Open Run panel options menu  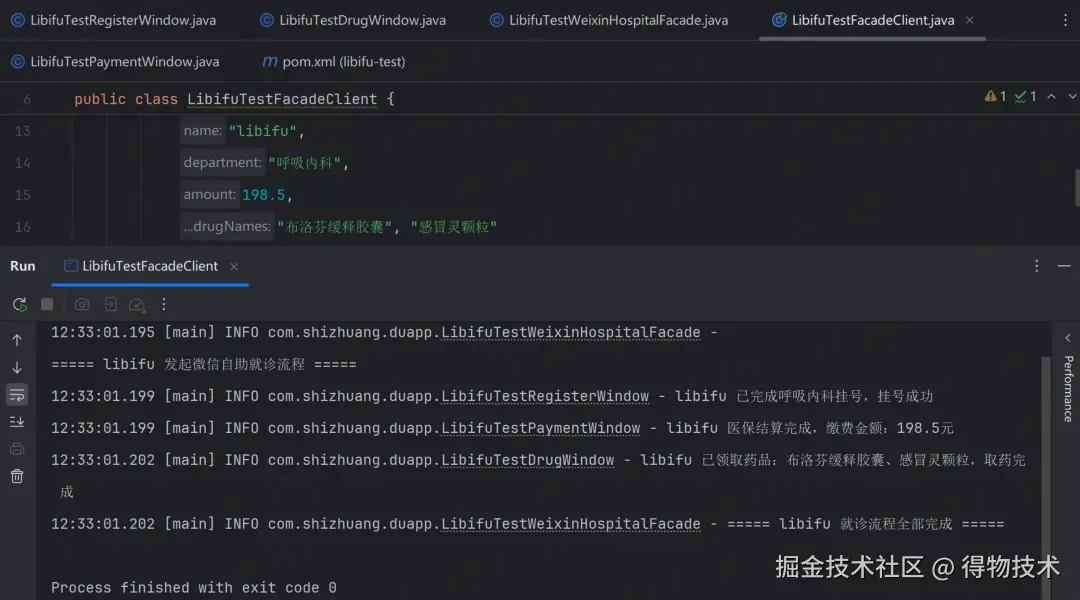1037,266
